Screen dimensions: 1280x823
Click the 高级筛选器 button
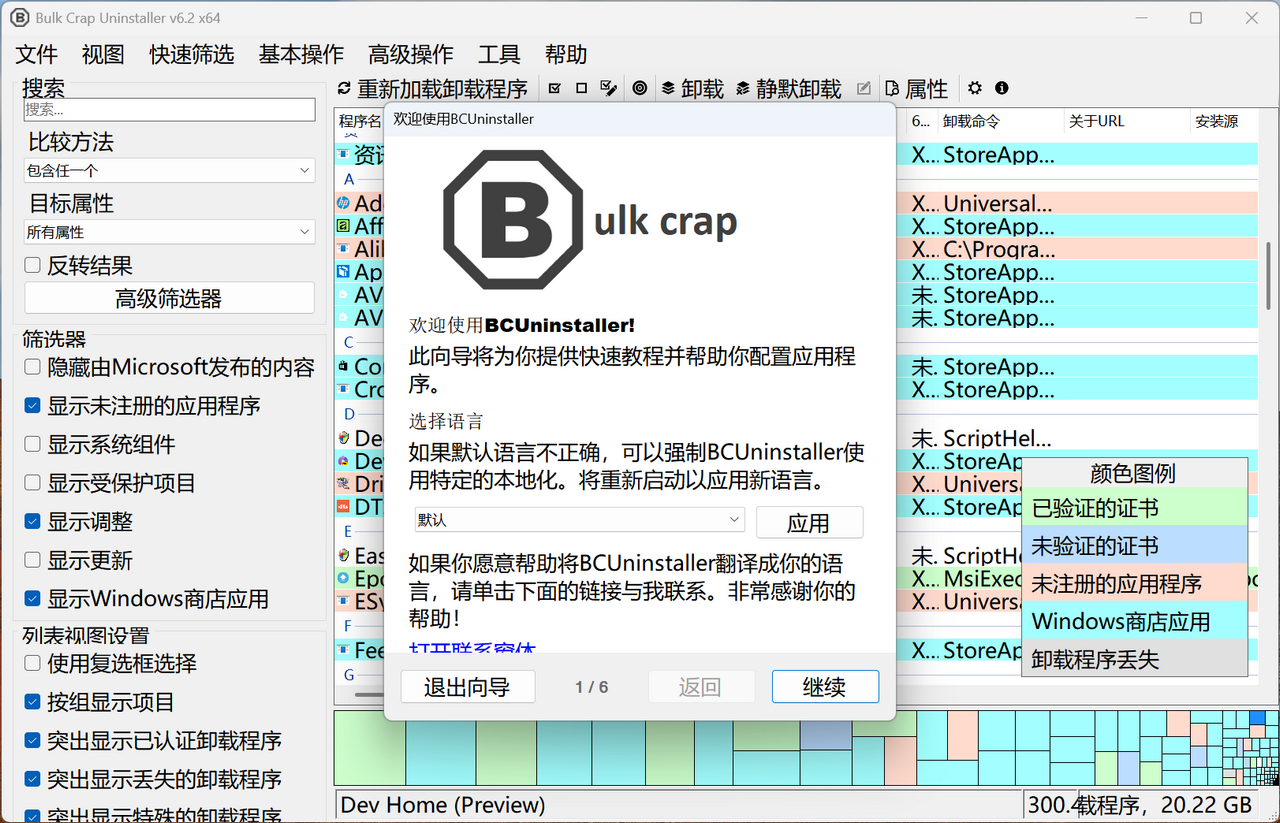point(169,298)
